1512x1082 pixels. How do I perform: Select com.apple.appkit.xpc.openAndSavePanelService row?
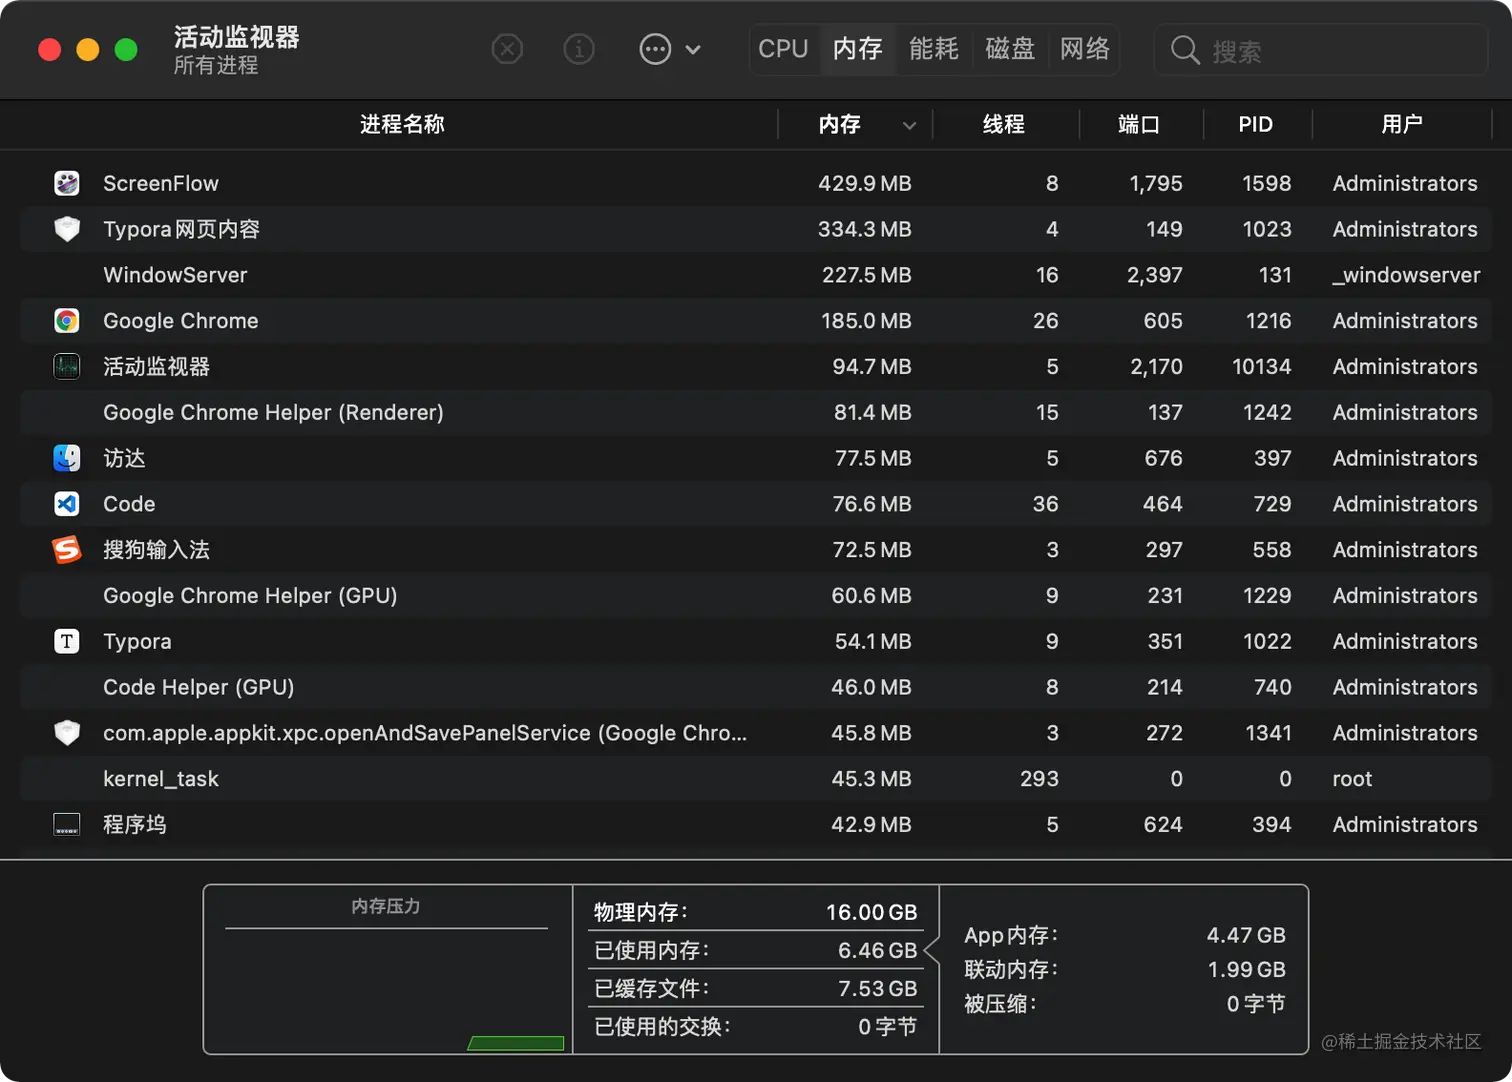[756, 733]
